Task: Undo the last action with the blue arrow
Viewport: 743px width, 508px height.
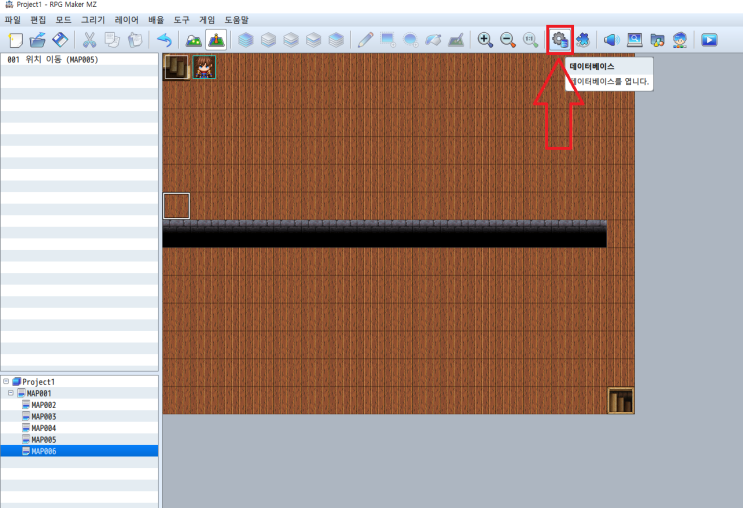Action: pos(164,40)
